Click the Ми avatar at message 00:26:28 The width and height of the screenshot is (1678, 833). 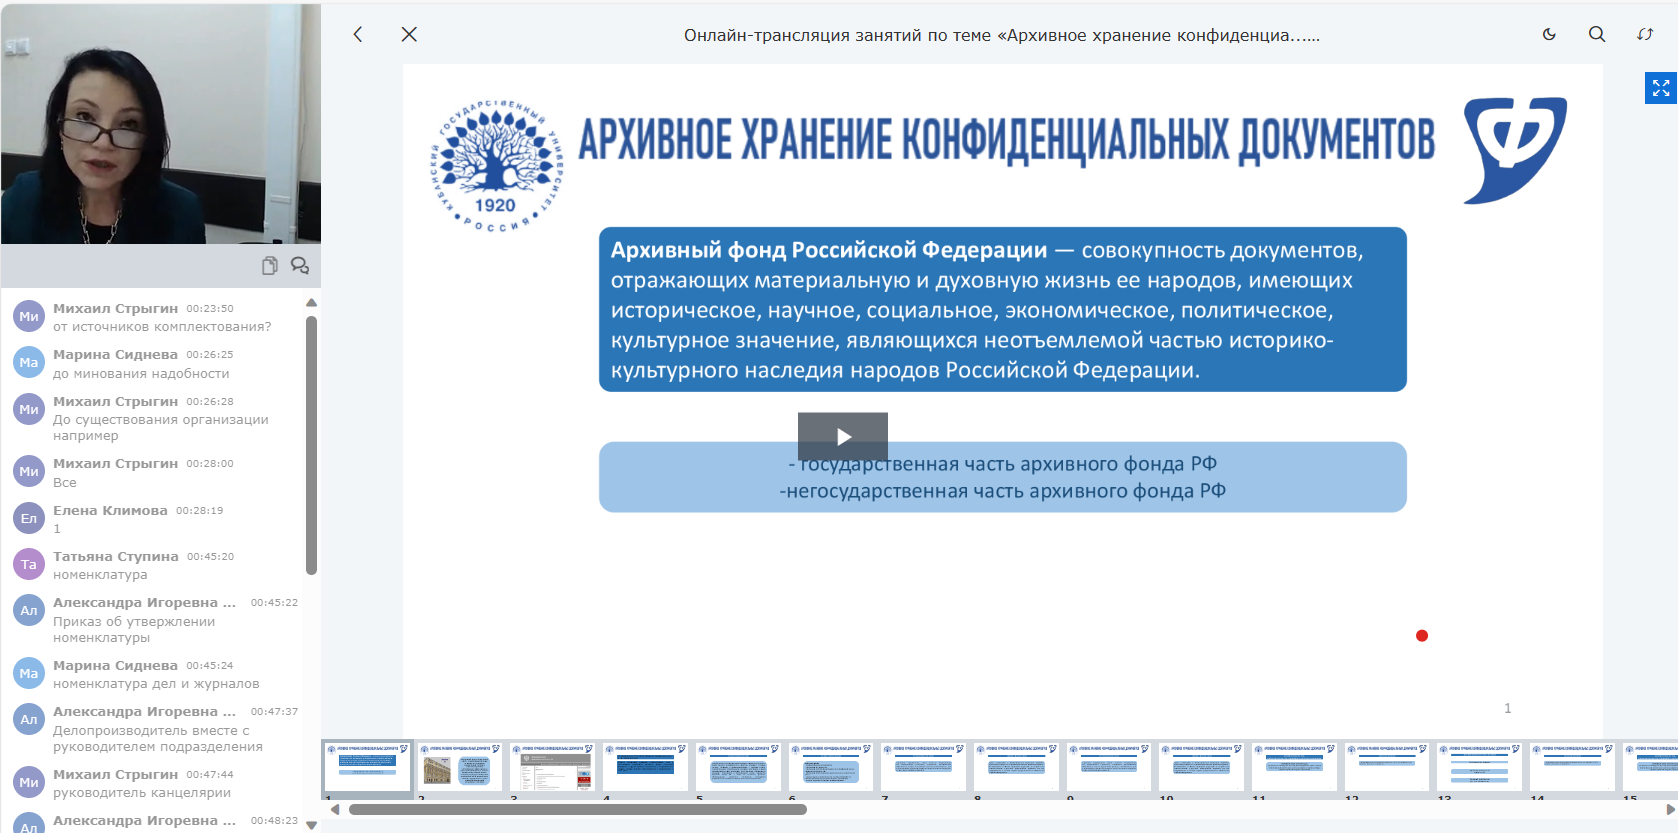(x=29, y=409)
